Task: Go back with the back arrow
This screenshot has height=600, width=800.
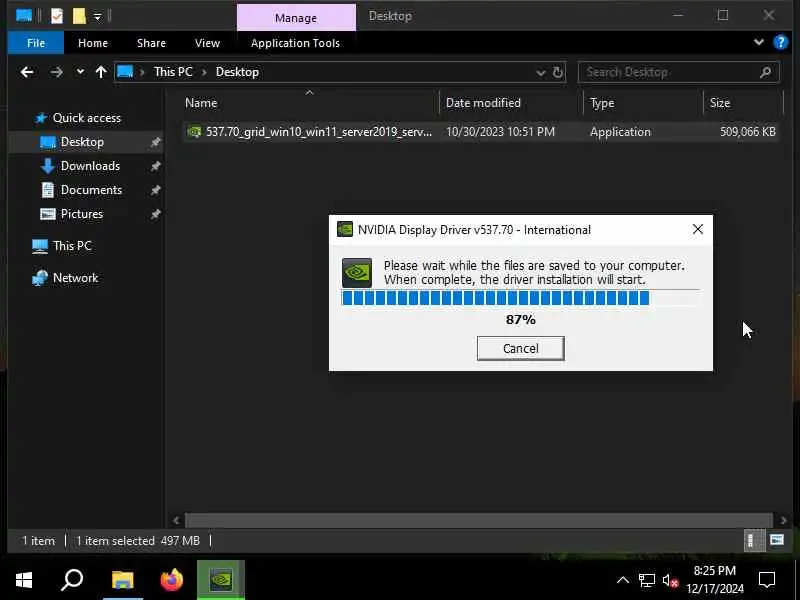Action: coord(27,72)
